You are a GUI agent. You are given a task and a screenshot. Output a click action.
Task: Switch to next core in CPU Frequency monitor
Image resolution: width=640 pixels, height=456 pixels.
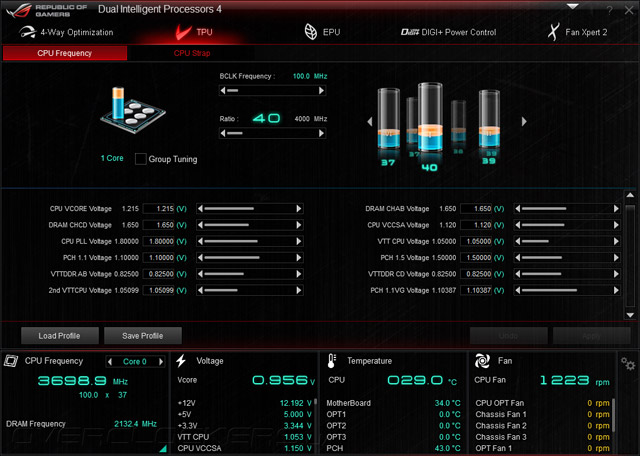tap(161, 361)
